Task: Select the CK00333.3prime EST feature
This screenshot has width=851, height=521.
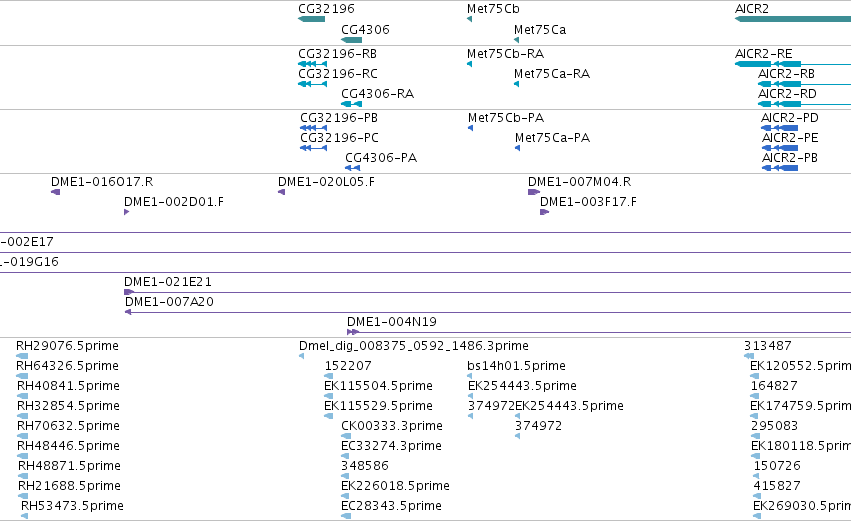Action: 346,436
